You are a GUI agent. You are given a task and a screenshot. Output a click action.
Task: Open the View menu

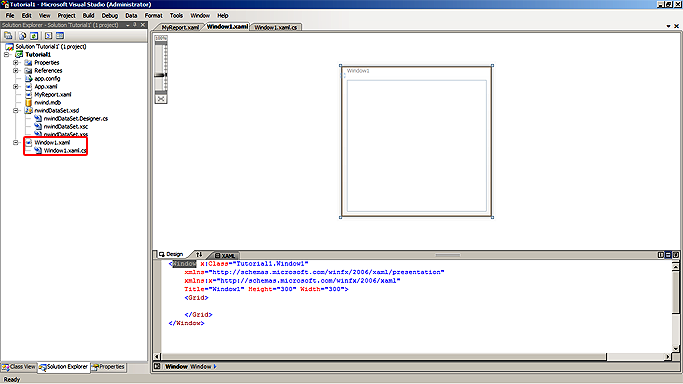tap(44, 16)
